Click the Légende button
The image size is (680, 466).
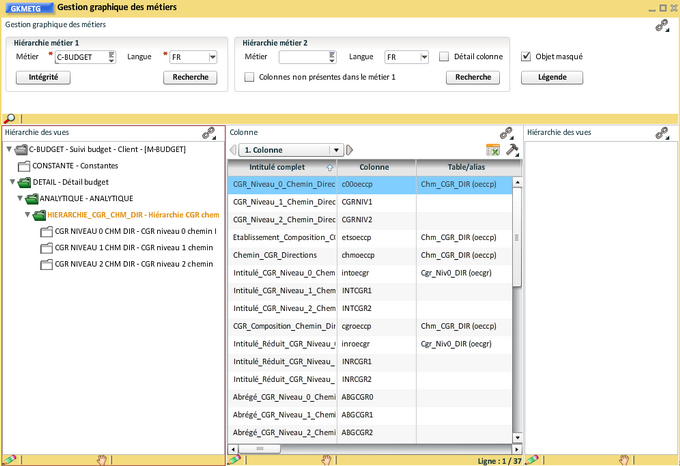[x=552, y=77]
